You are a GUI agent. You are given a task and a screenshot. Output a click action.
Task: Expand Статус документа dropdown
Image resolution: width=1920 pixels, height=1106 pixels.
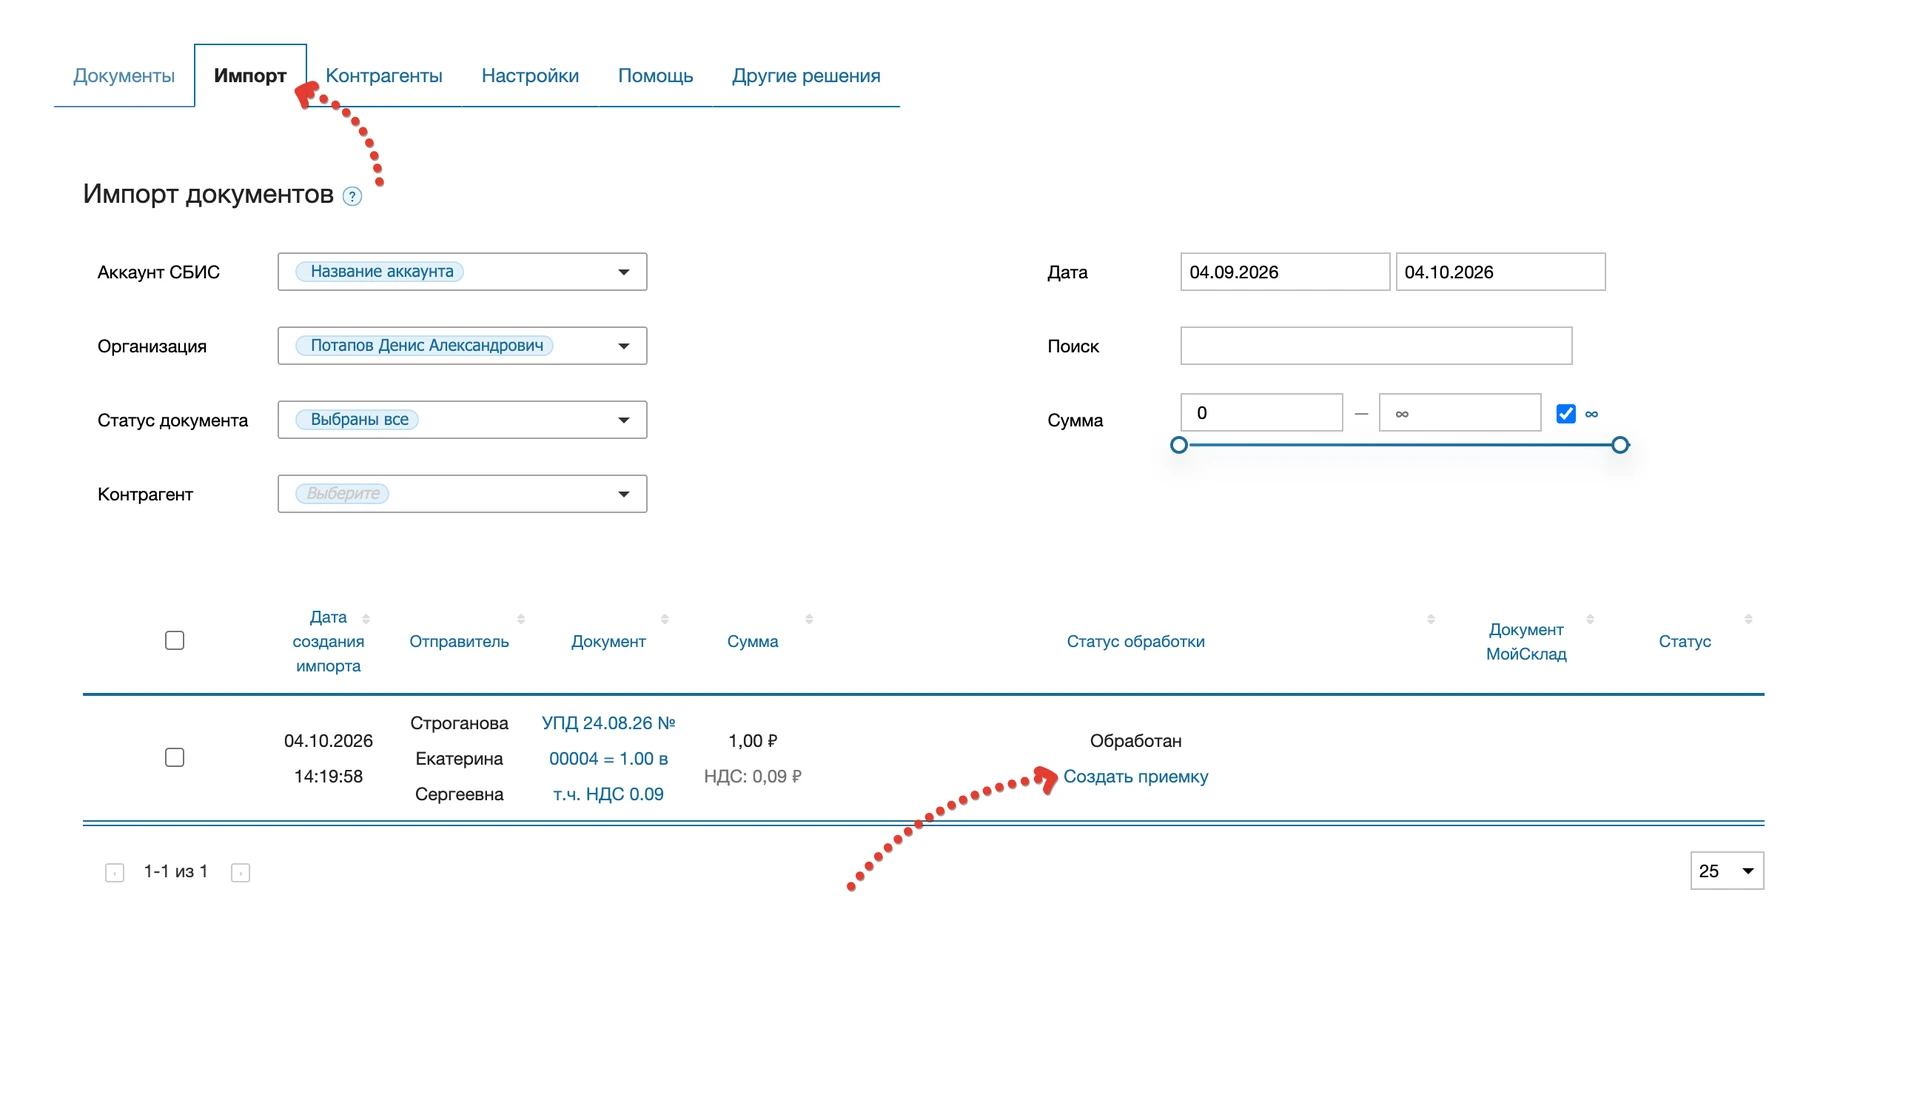462,420
